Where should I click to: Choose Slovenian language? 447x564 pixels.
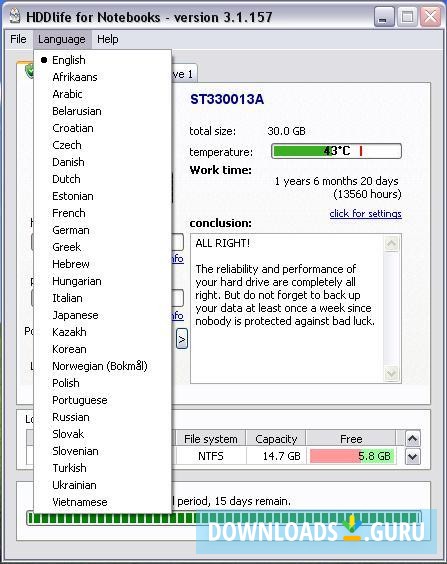[102, 451]
